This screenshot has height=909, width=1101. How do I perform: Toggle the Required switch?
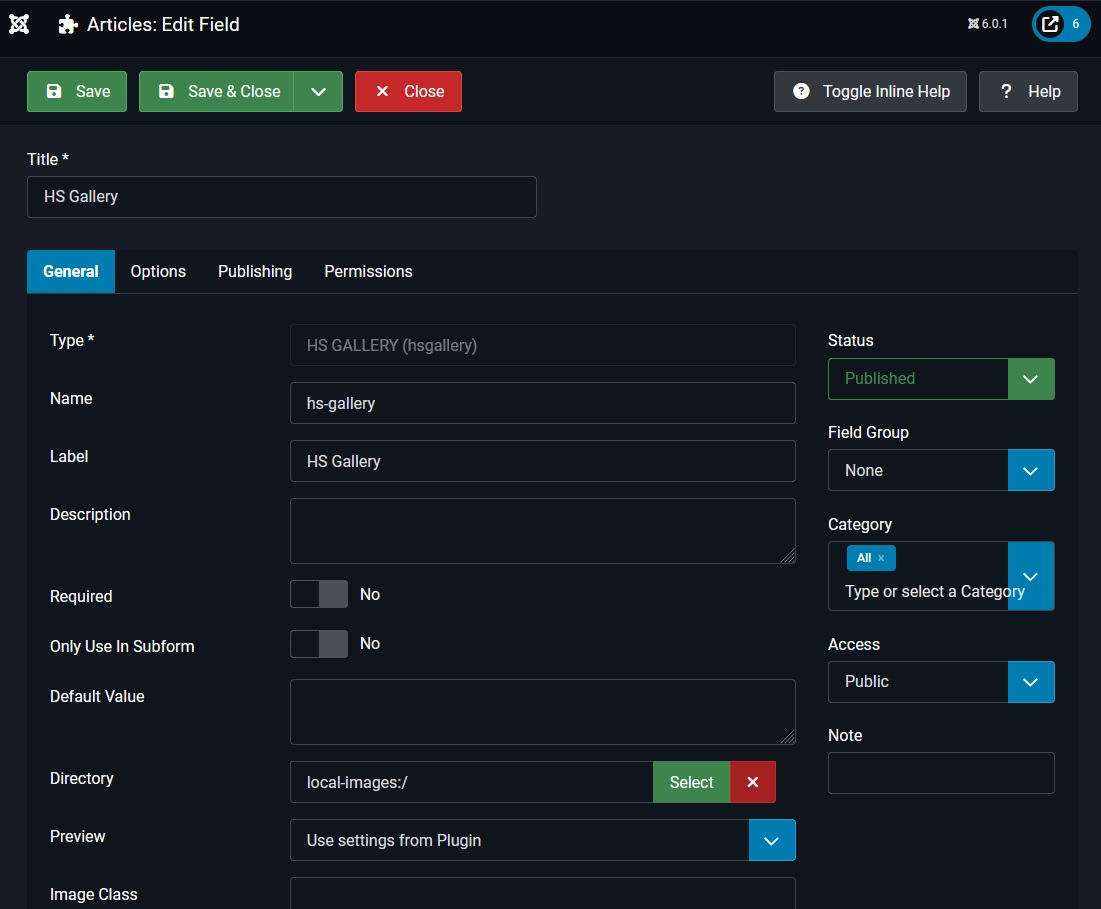(319, 595)
